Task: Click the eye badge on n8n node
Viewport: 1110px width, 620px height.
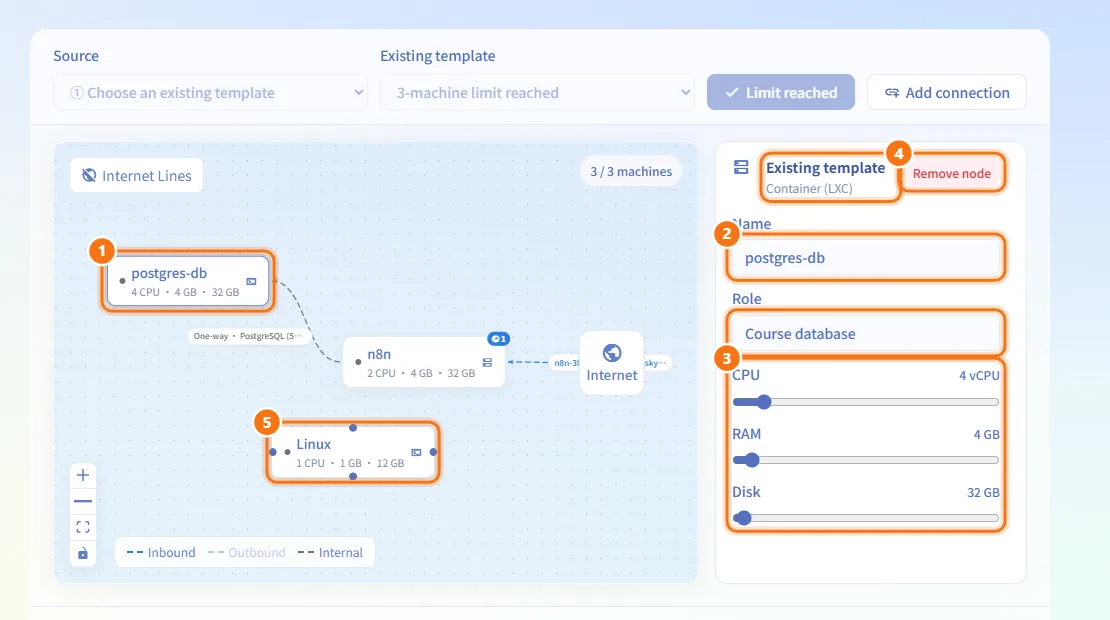Action: point(498,339)
